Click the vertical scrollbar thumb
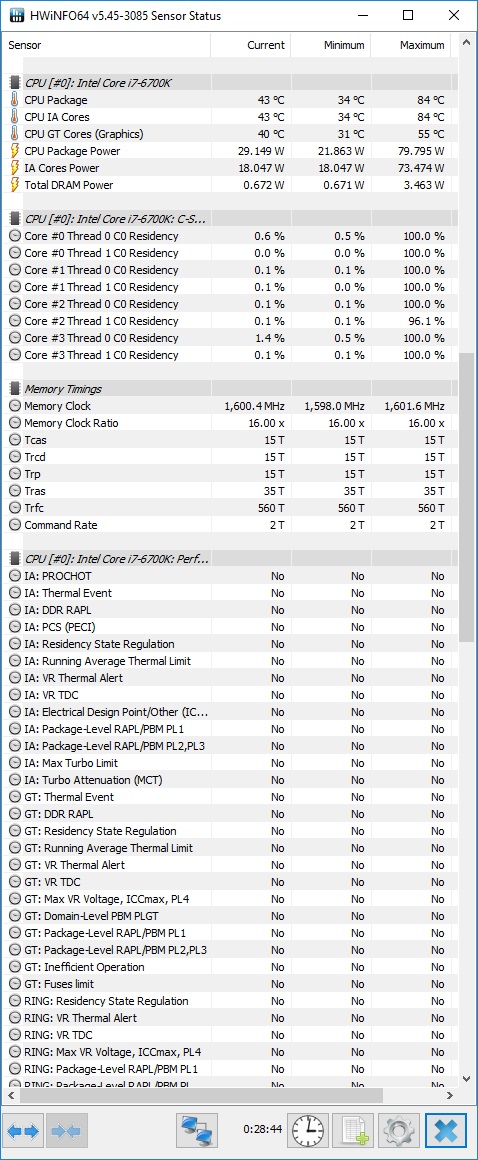The width and height of the screenshot is (478, 1160). tap(466, 498)
